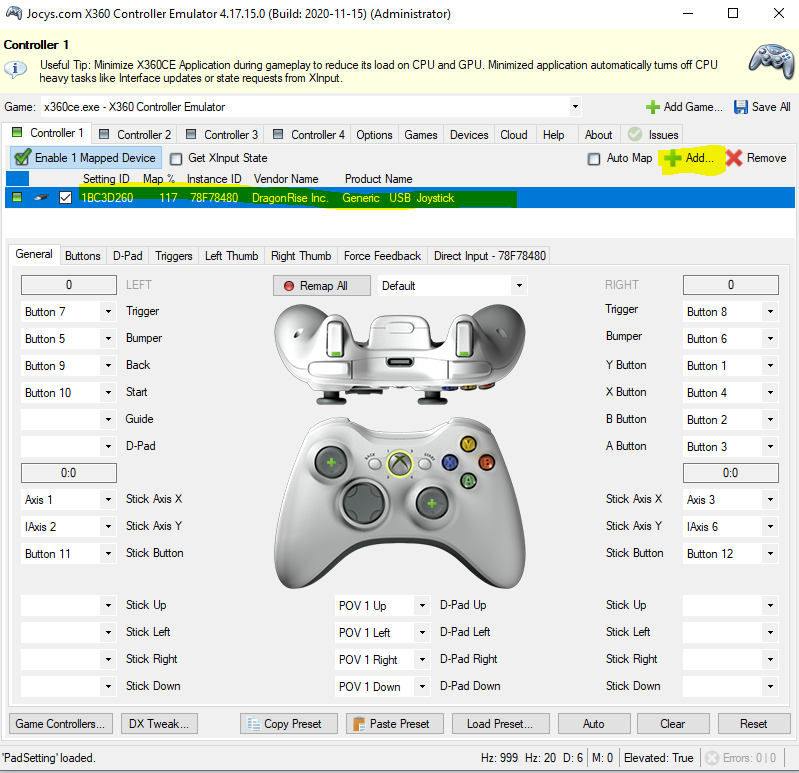The width and height of the screenshot is (799, 773).
Task: Open the Default preset dropdown
Action: click(519, 285)
